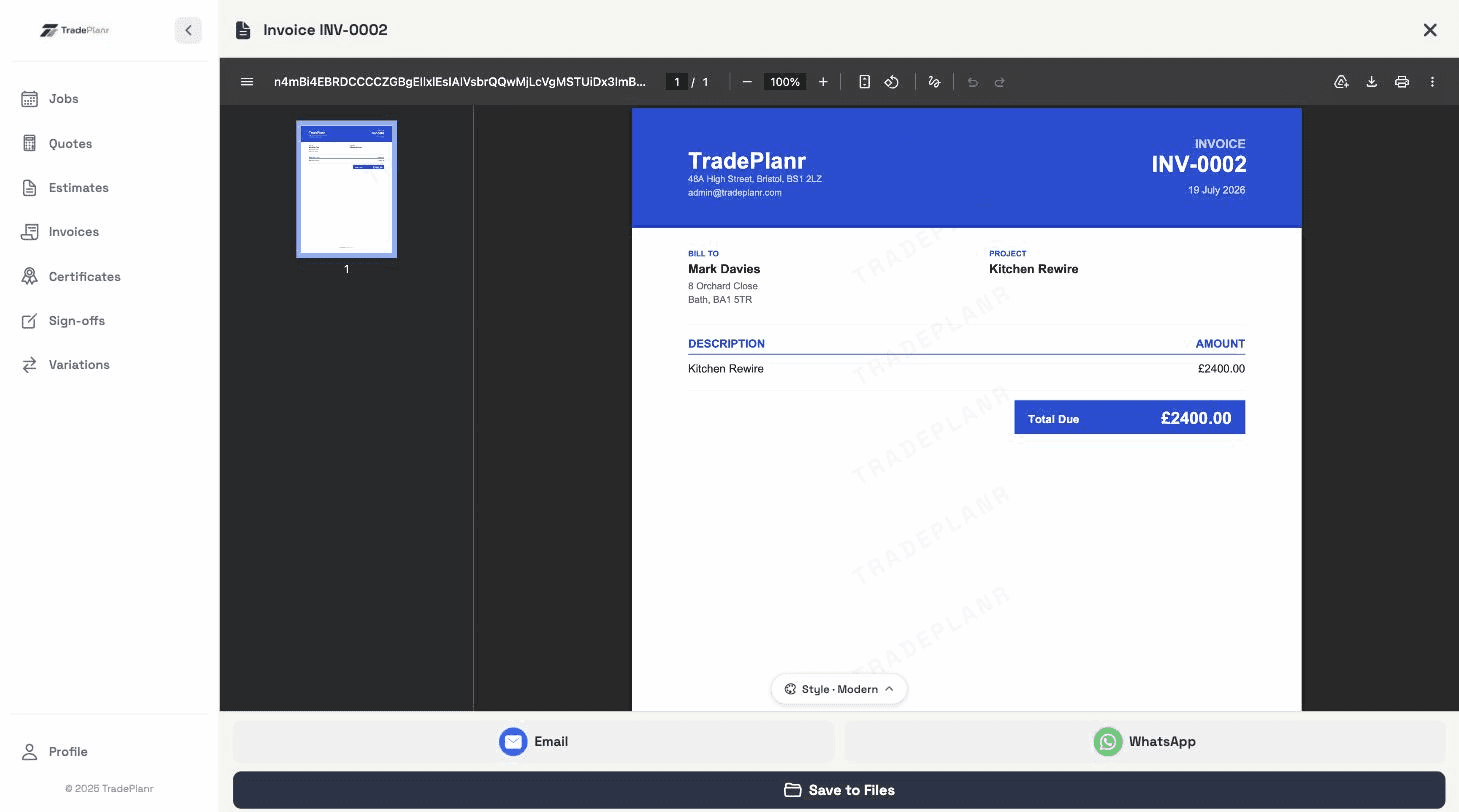1459x812 pixels.
Task: Click the Save to Files button
Action: point(839,790)
